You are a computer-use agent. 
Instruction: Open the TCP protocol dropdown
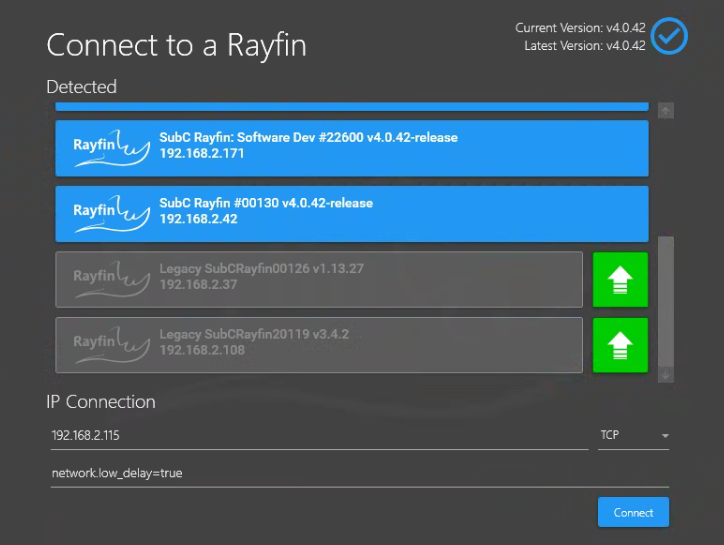[x=633, y=436]
